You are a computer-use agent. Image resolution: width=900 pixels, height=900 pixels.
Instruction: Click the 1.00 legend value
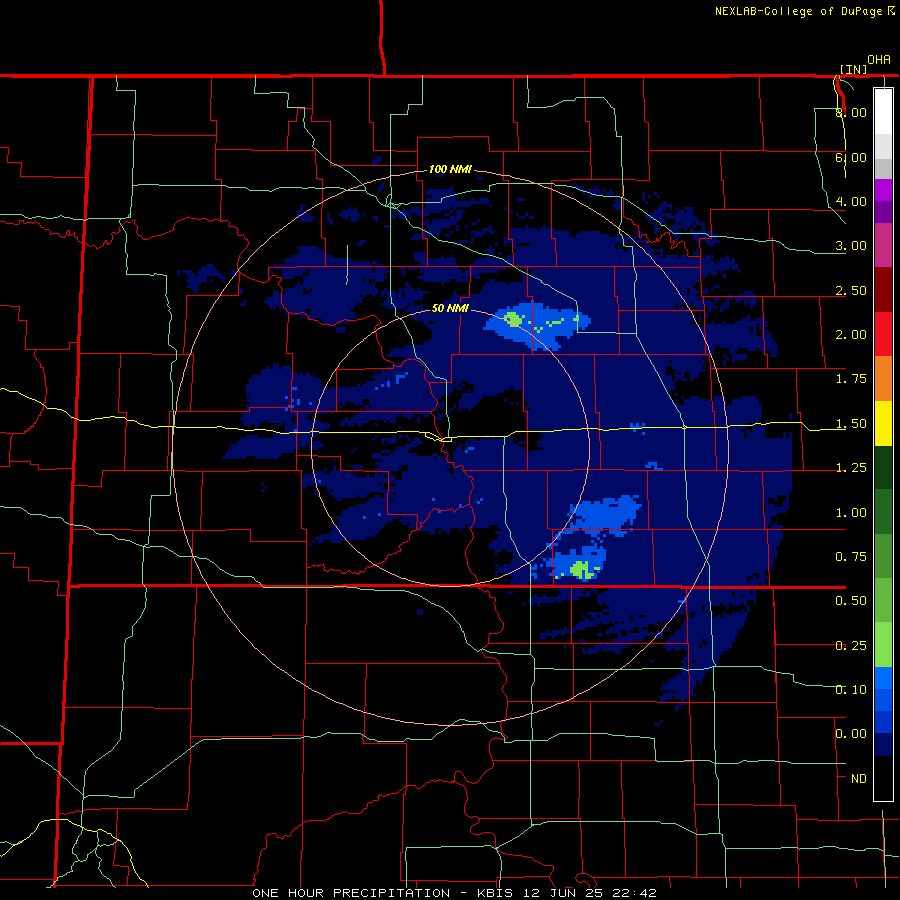pos(851,513)
